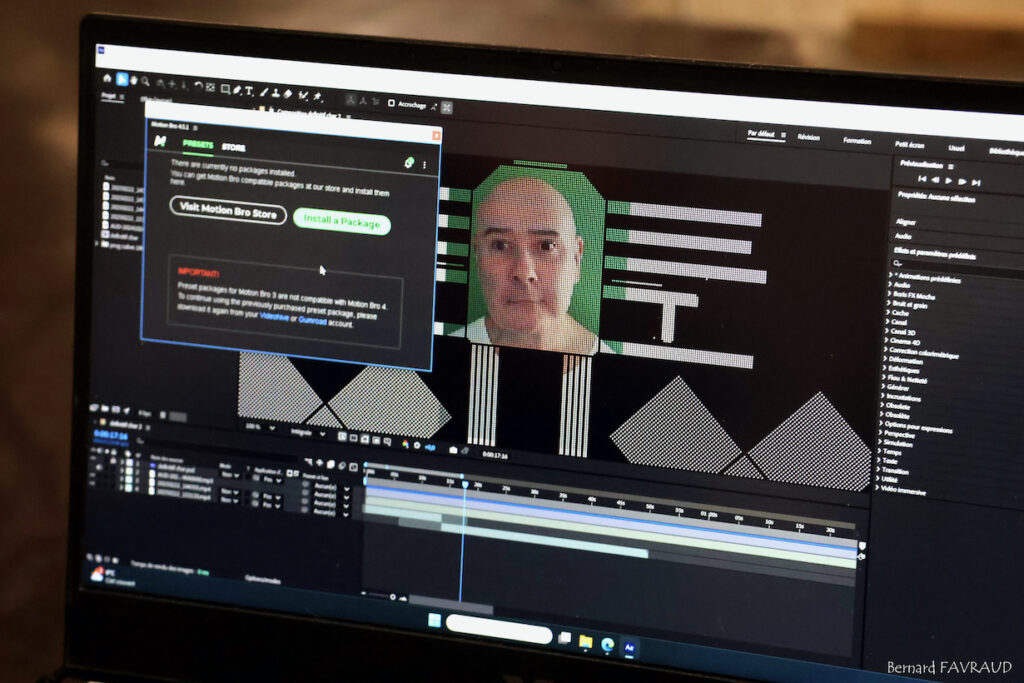Expand the Correction colorimétrique category
Viewport: 1024px width, 683px height.
click(888, 349)
